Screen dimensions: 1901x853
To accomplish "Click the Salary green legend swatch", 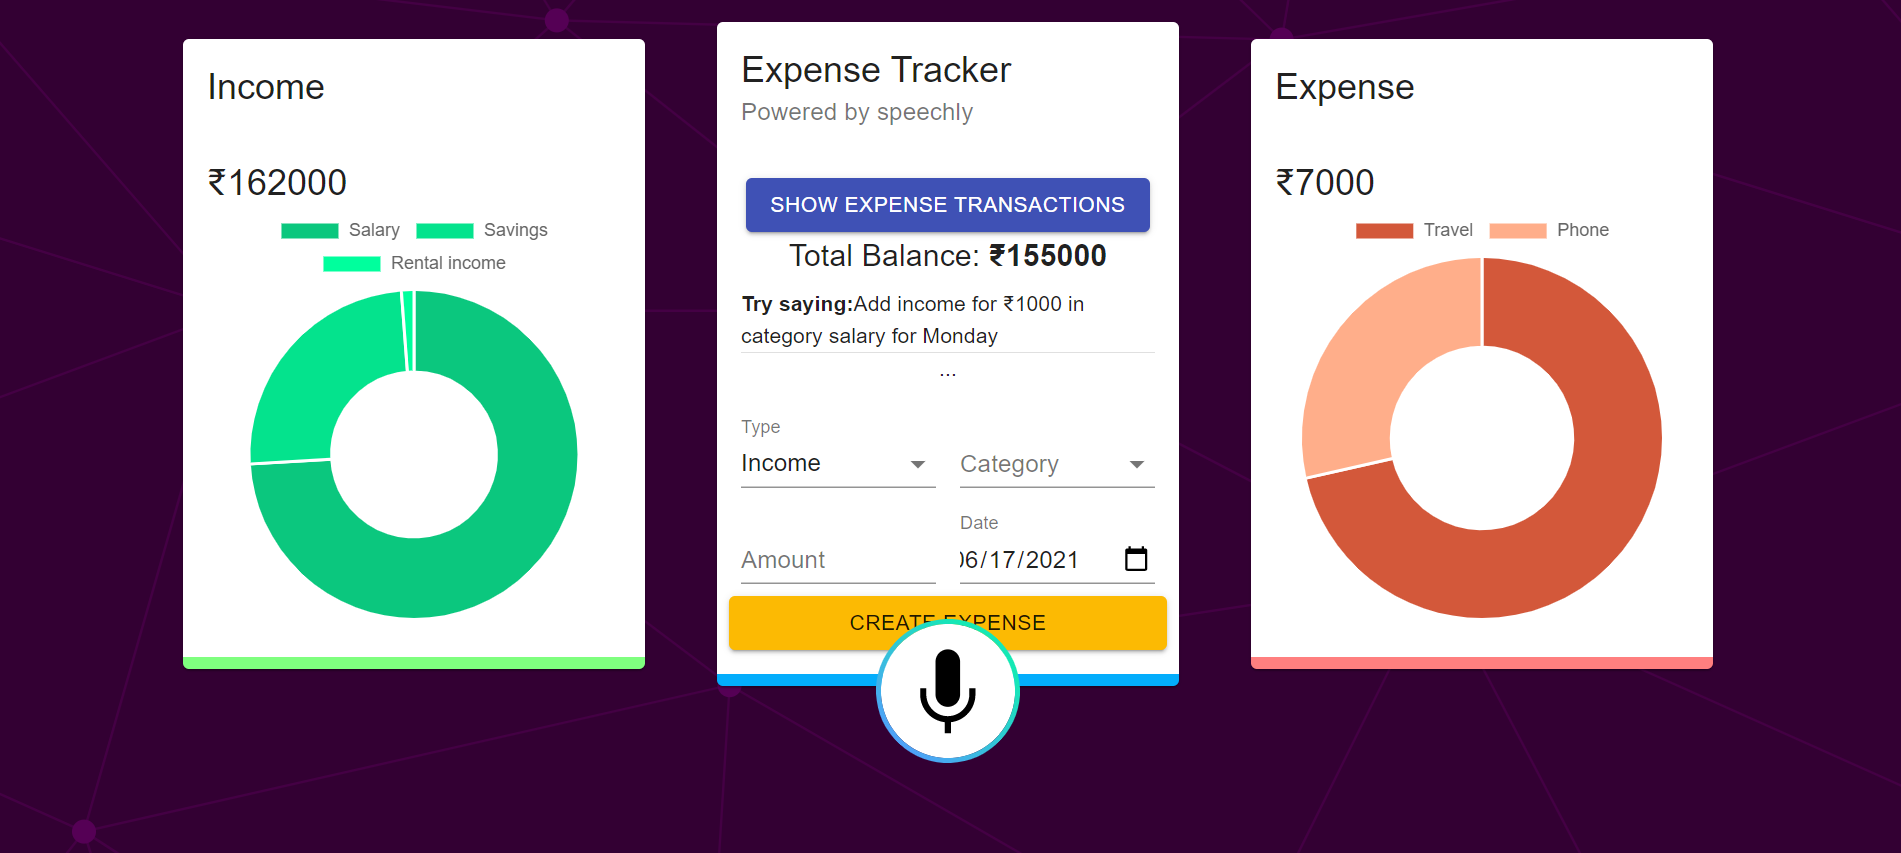I will pyautogui.click(x=310, y=230).
